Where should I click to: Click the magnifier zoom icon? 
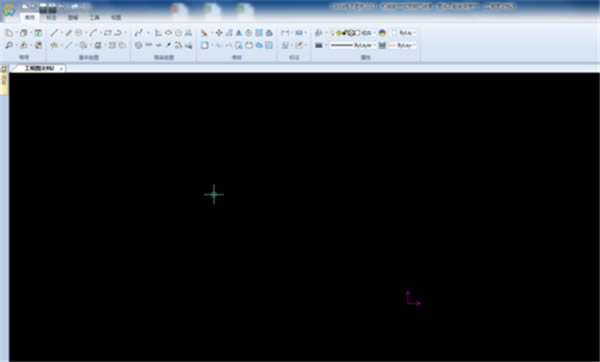[x=9, y=45]
